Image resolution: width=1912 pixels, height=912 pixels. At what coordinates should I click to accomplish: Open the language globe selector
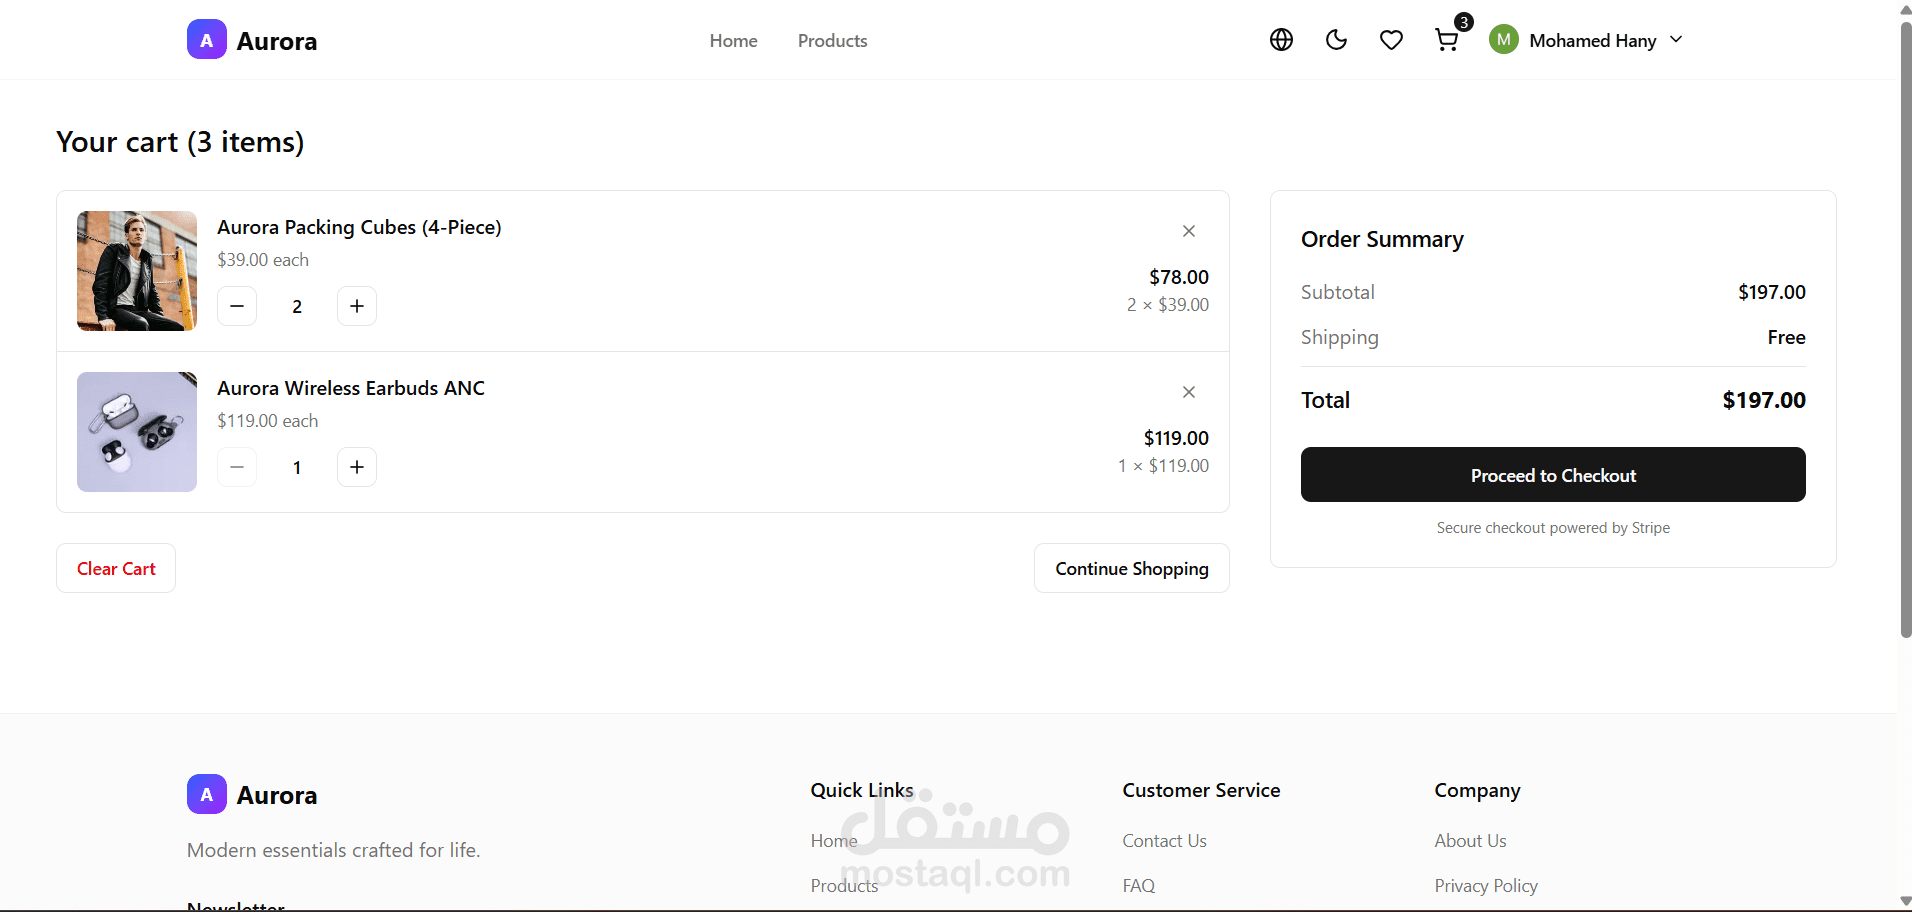click(x=1281, y=40)
